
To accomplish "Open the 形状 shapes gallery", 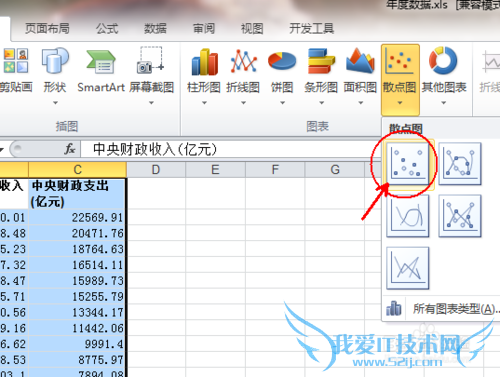I will pos(55,76).
